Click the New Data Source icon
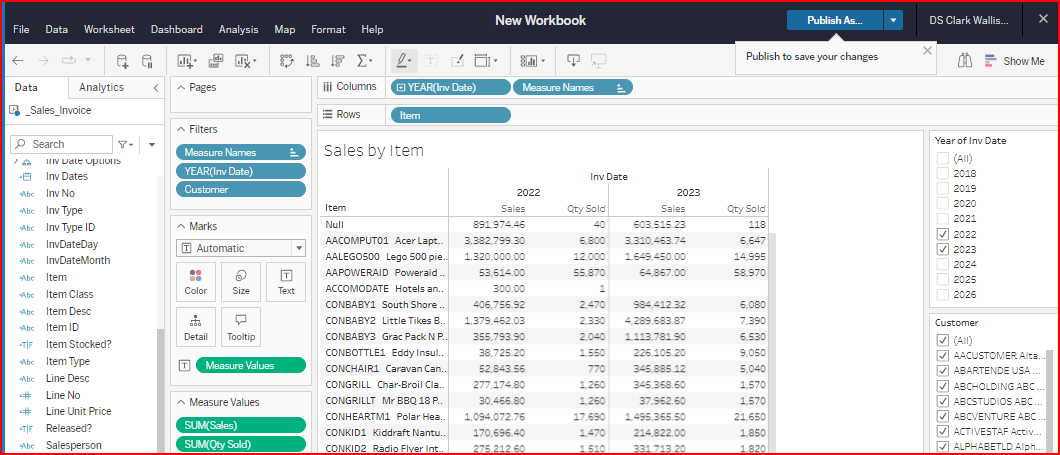The height and width of the screenshot is (455, 1060). (122, 61)
